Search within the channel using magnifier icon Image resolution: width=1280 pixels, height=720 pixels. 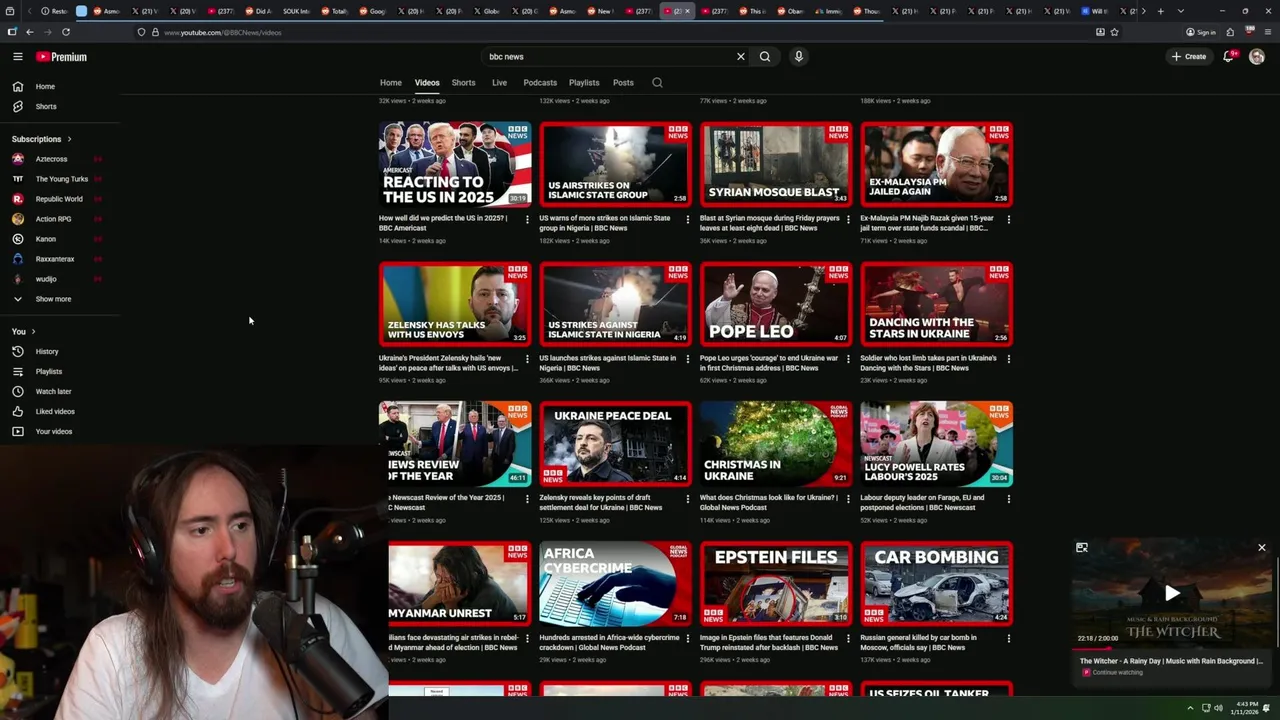pos(657,83)
